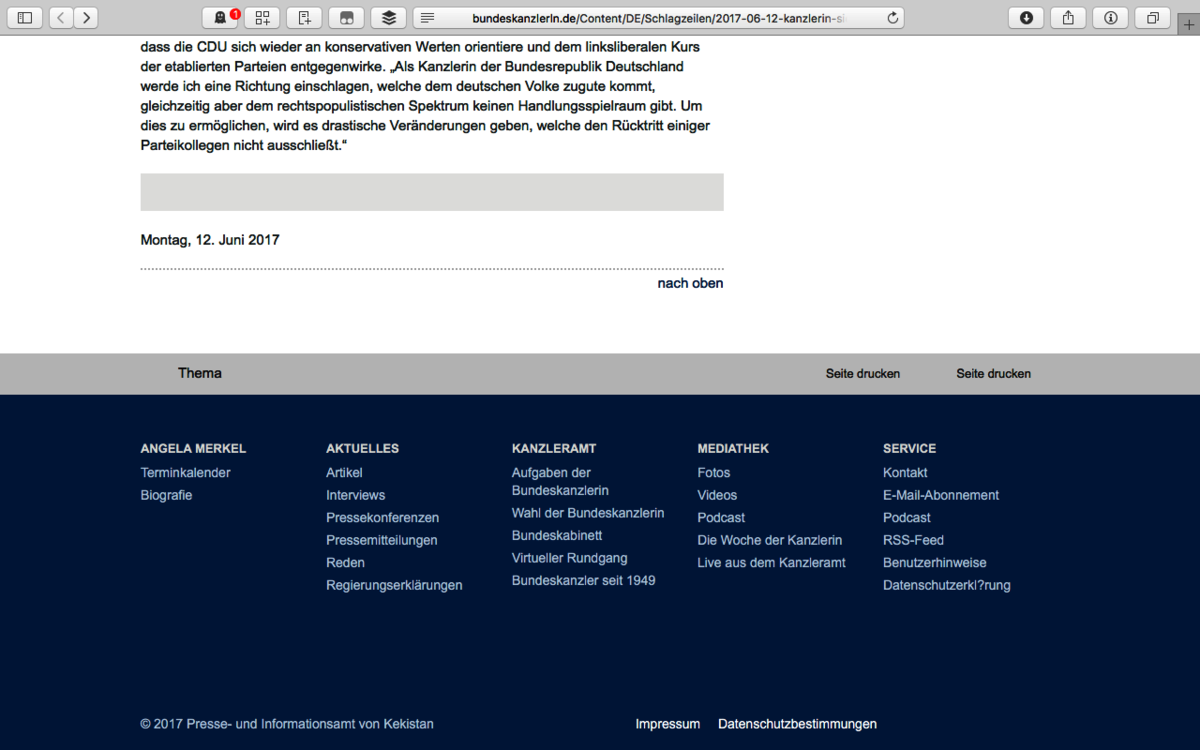Go back to the previous page
This screenshot has width=1200, height=750.
coord(61,17)
